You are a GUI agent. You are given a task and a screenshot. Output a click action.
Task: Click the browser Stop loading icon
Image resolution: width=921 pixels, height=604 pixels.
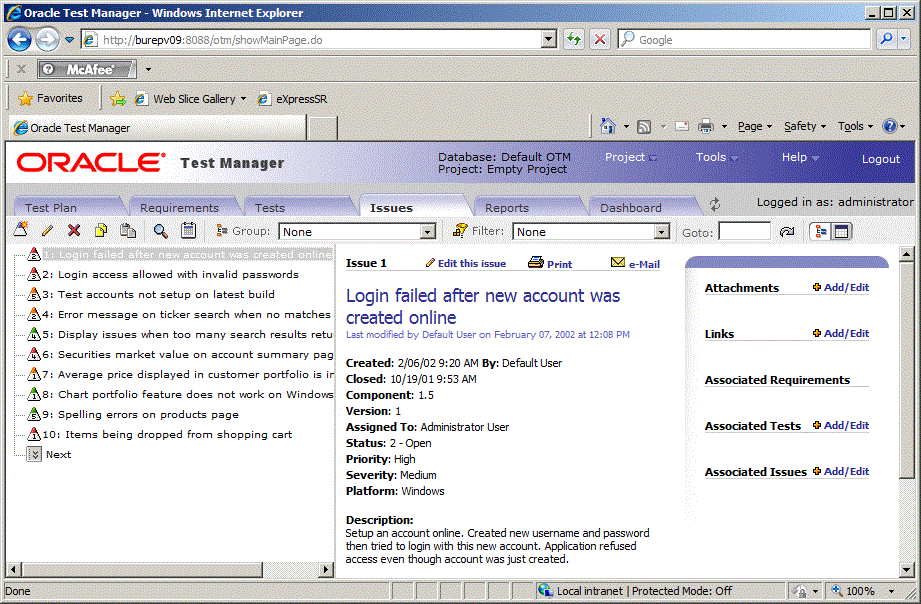(x=600, y=39)
